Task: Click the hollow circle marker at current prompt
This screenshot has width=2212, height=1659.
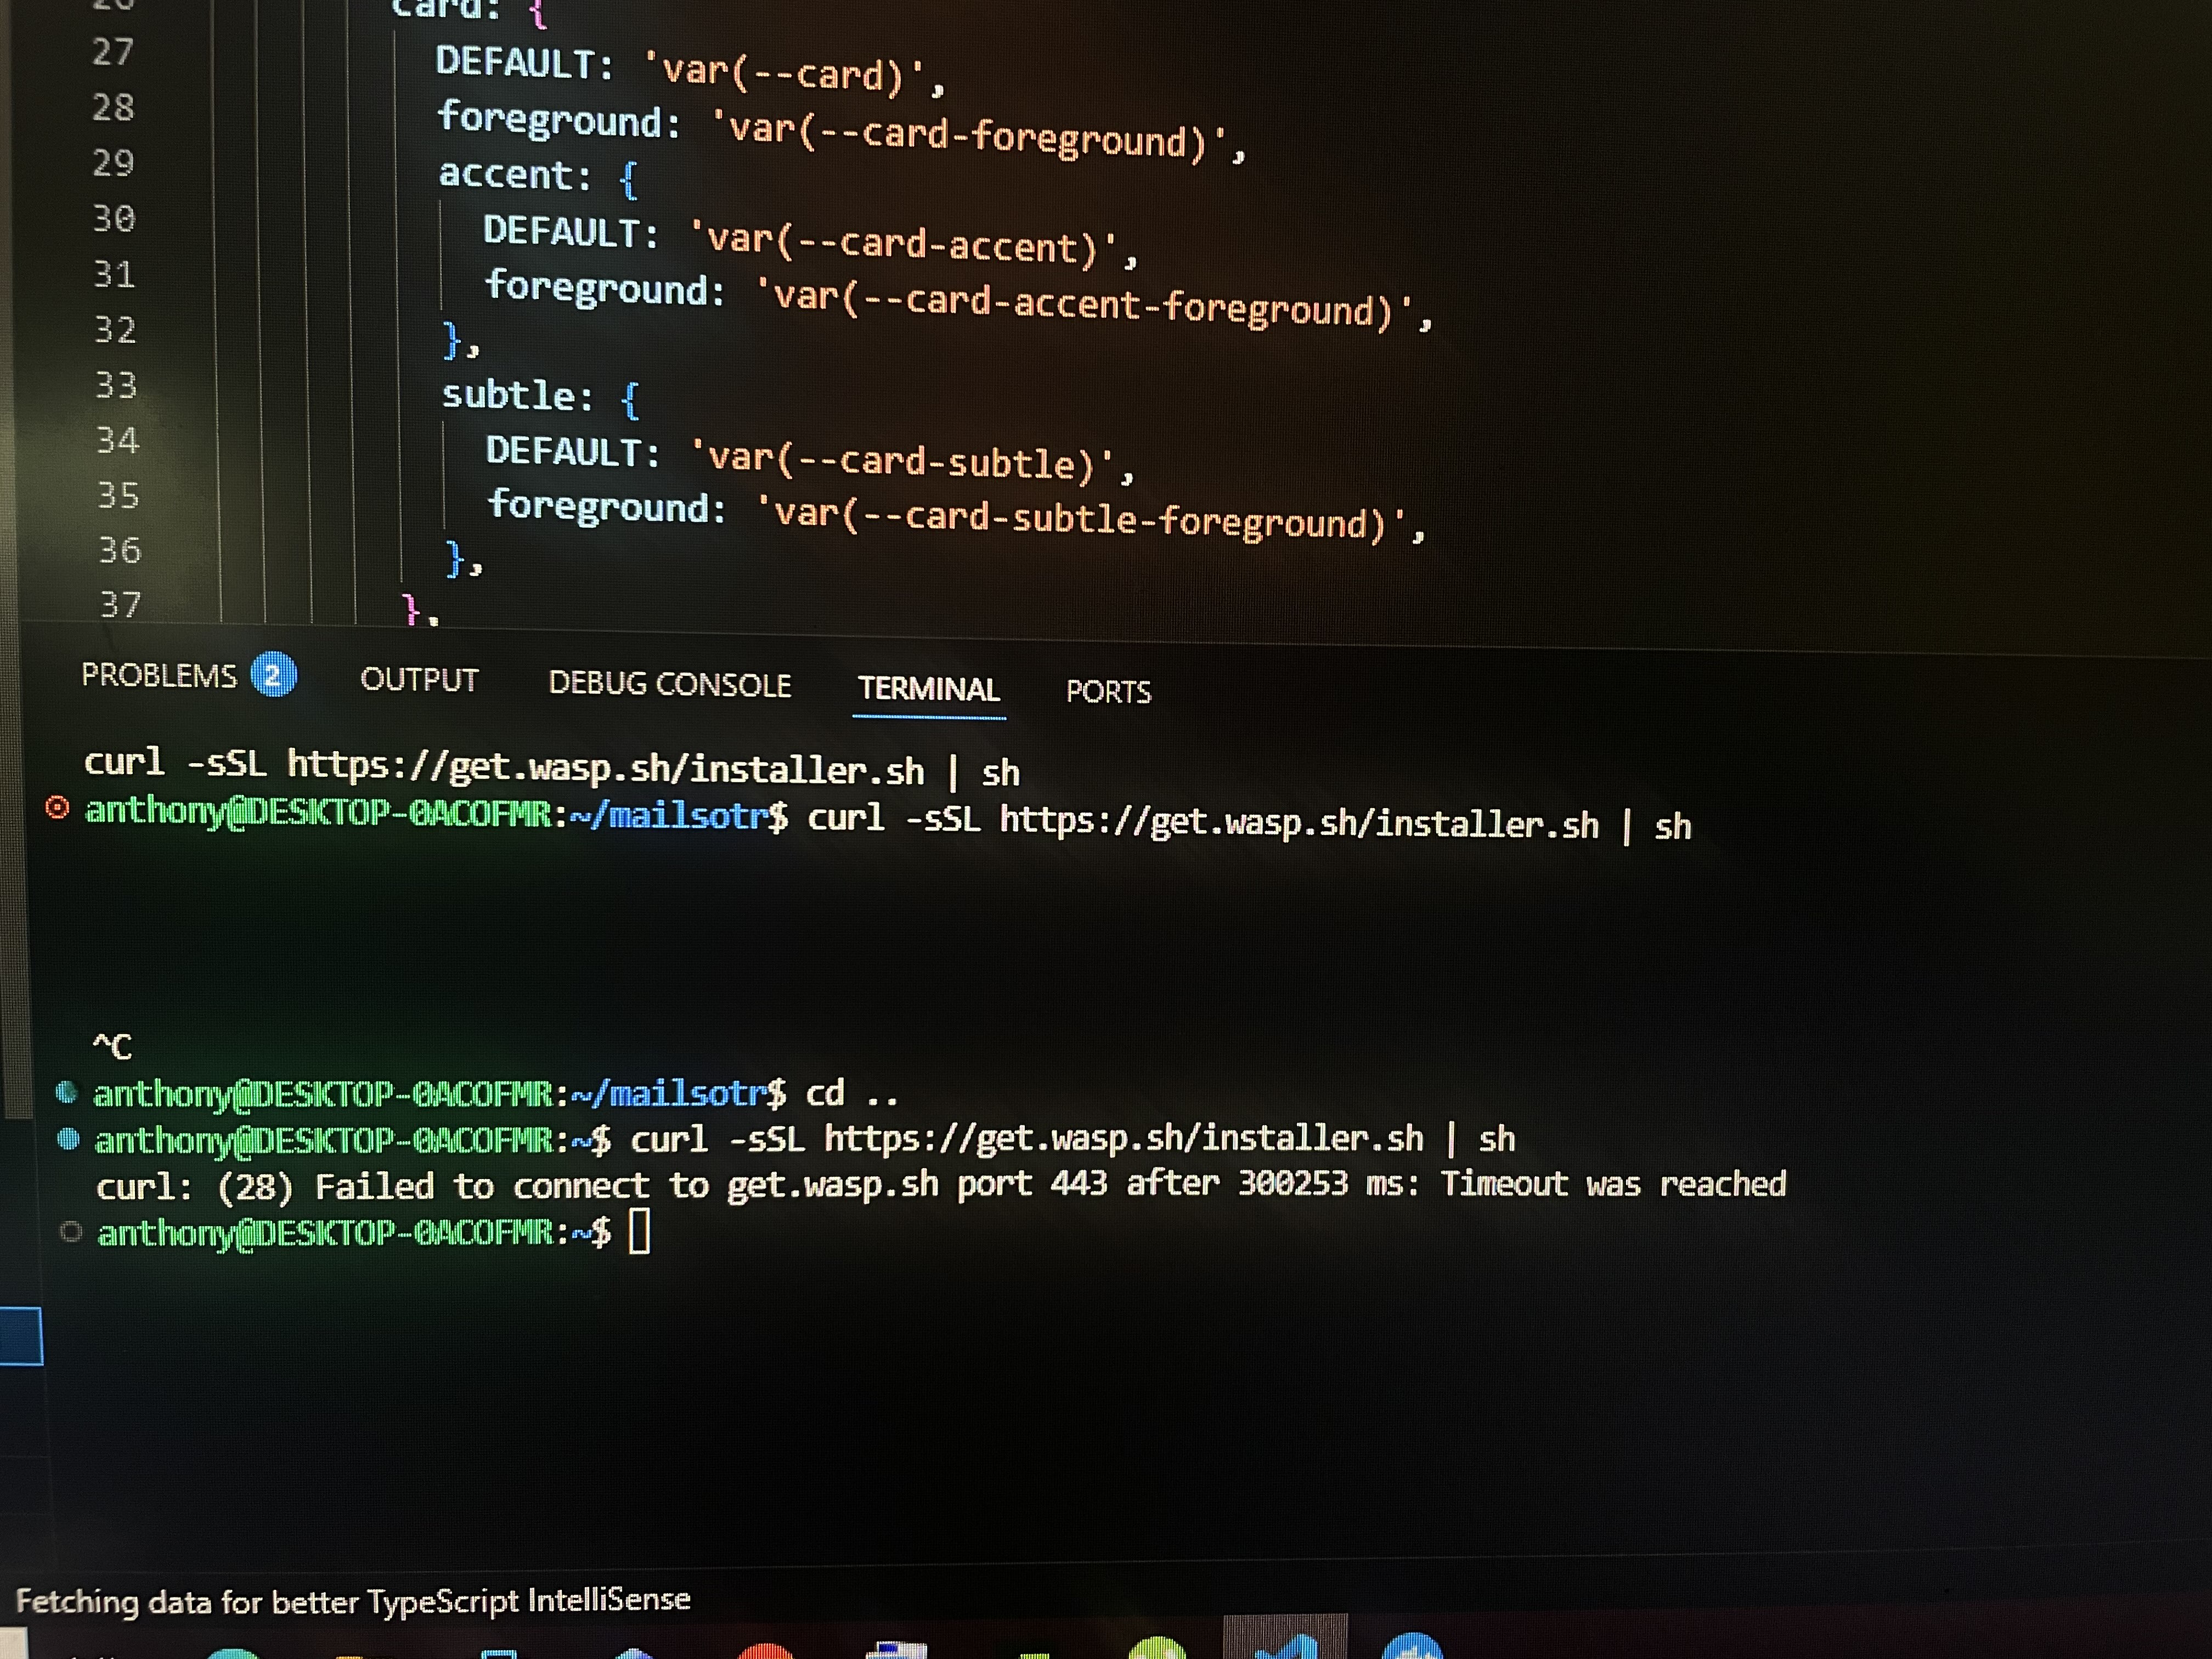Action: pos(71,1232)
